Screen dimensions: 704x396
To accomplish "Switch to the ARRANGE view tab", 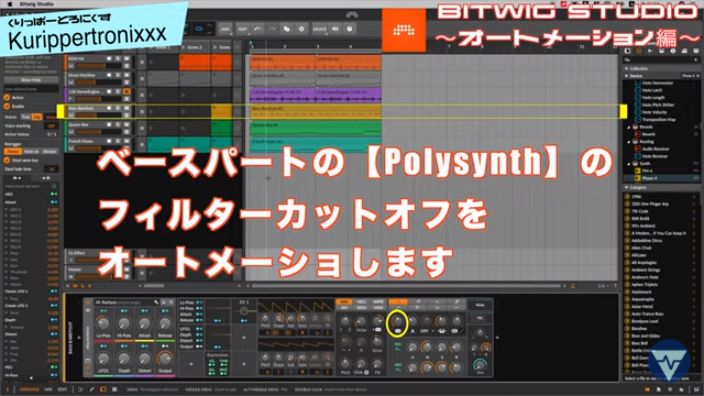I will 30,389.
